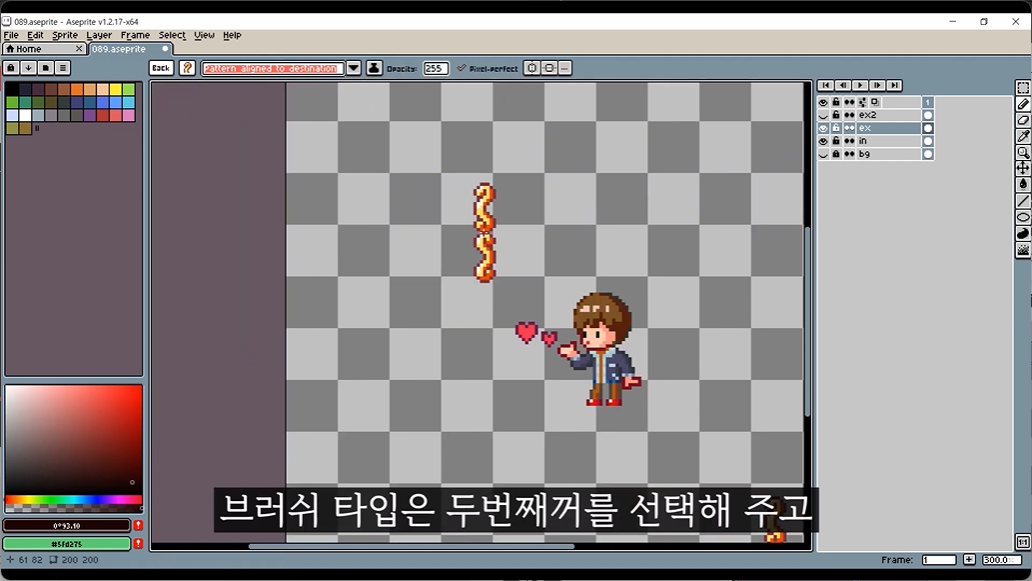
Task: Open the pattern aligned to destination combo box
Action: [x=272, y=68]
